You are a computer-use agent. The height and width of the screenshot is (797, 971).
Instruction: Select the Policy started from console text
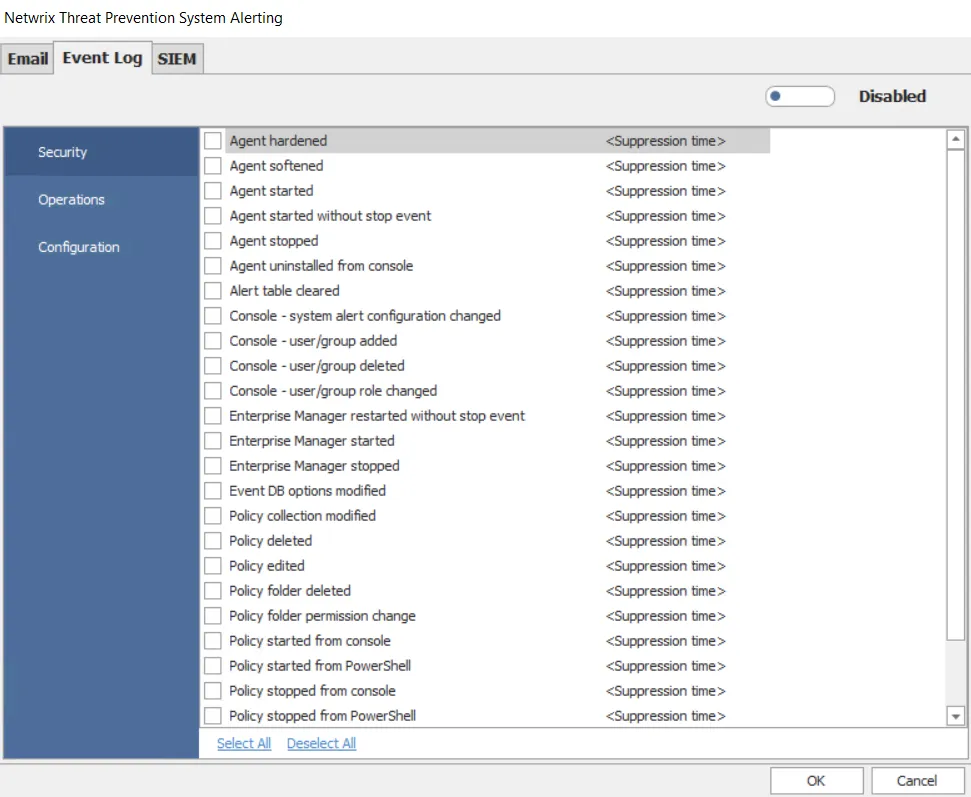click(310, 640)
